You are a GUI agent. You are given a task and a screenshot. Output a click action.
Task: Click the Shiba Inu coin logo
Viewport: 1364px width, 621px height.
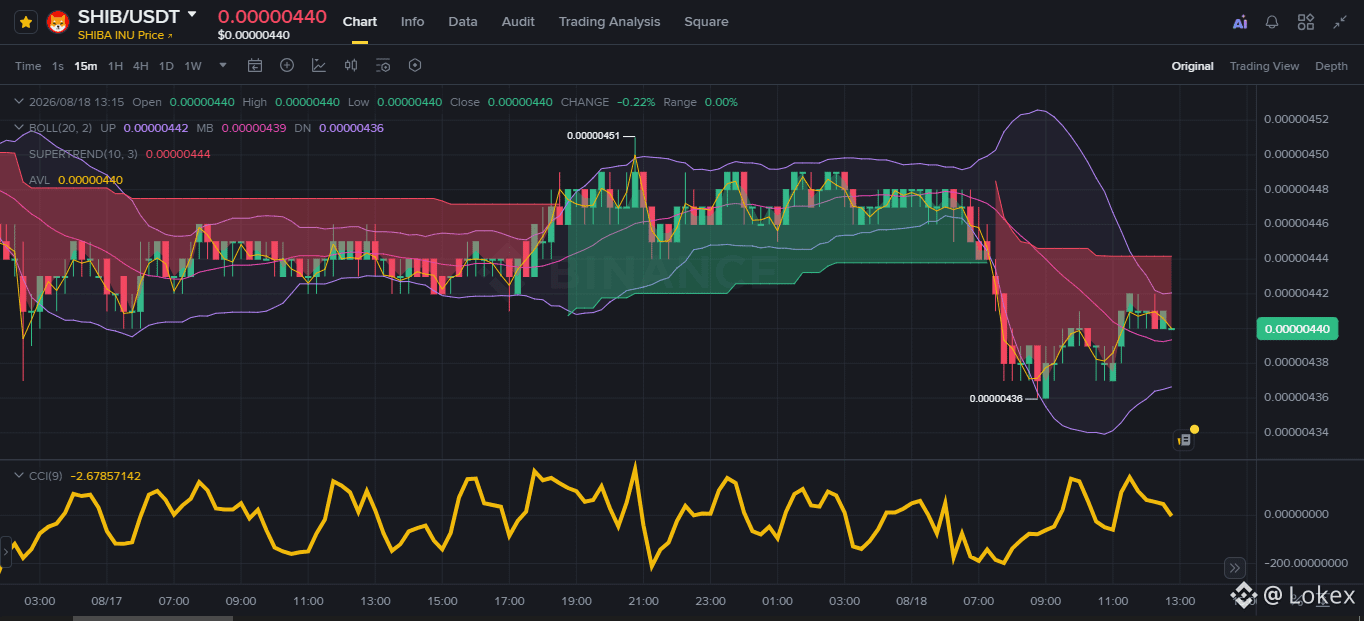(58, 22)
